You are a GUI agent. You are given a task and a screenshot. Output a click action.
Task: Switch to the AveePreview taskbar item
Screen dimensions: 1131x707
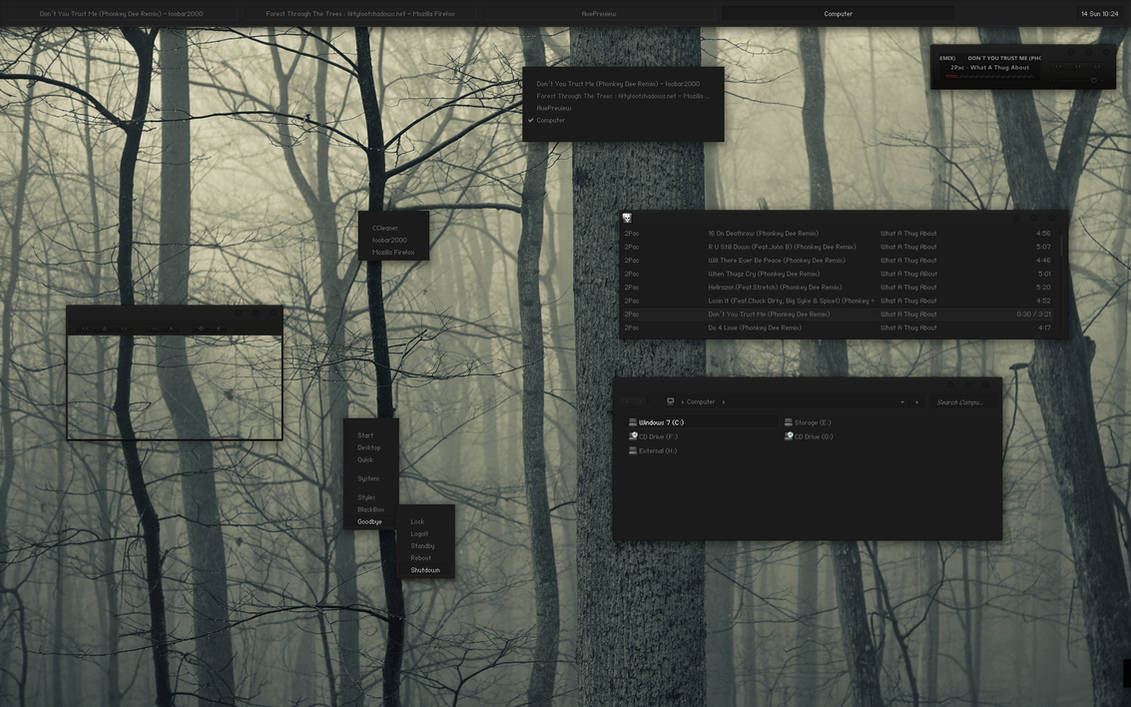599,14
